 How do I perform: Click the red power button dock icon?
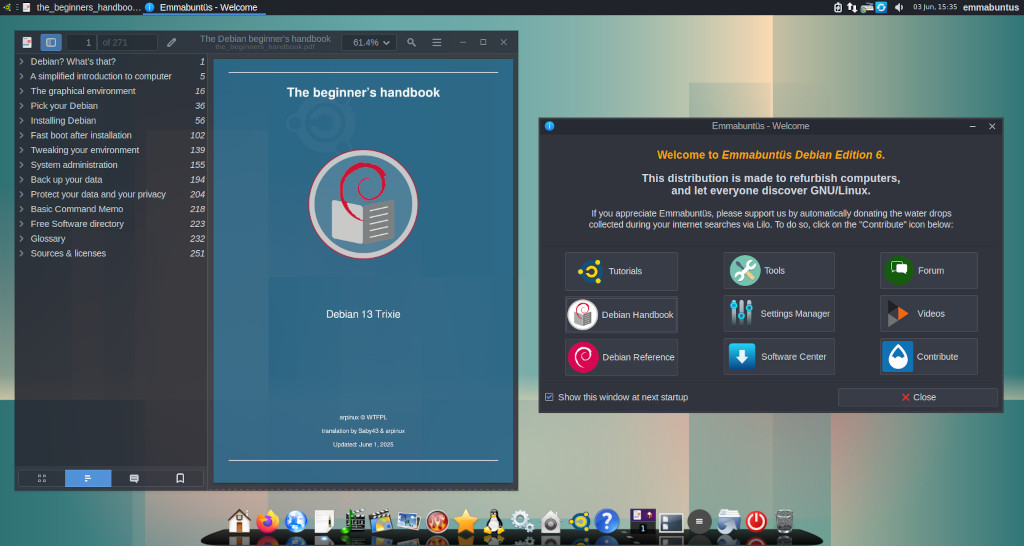(x=756, y=521)
